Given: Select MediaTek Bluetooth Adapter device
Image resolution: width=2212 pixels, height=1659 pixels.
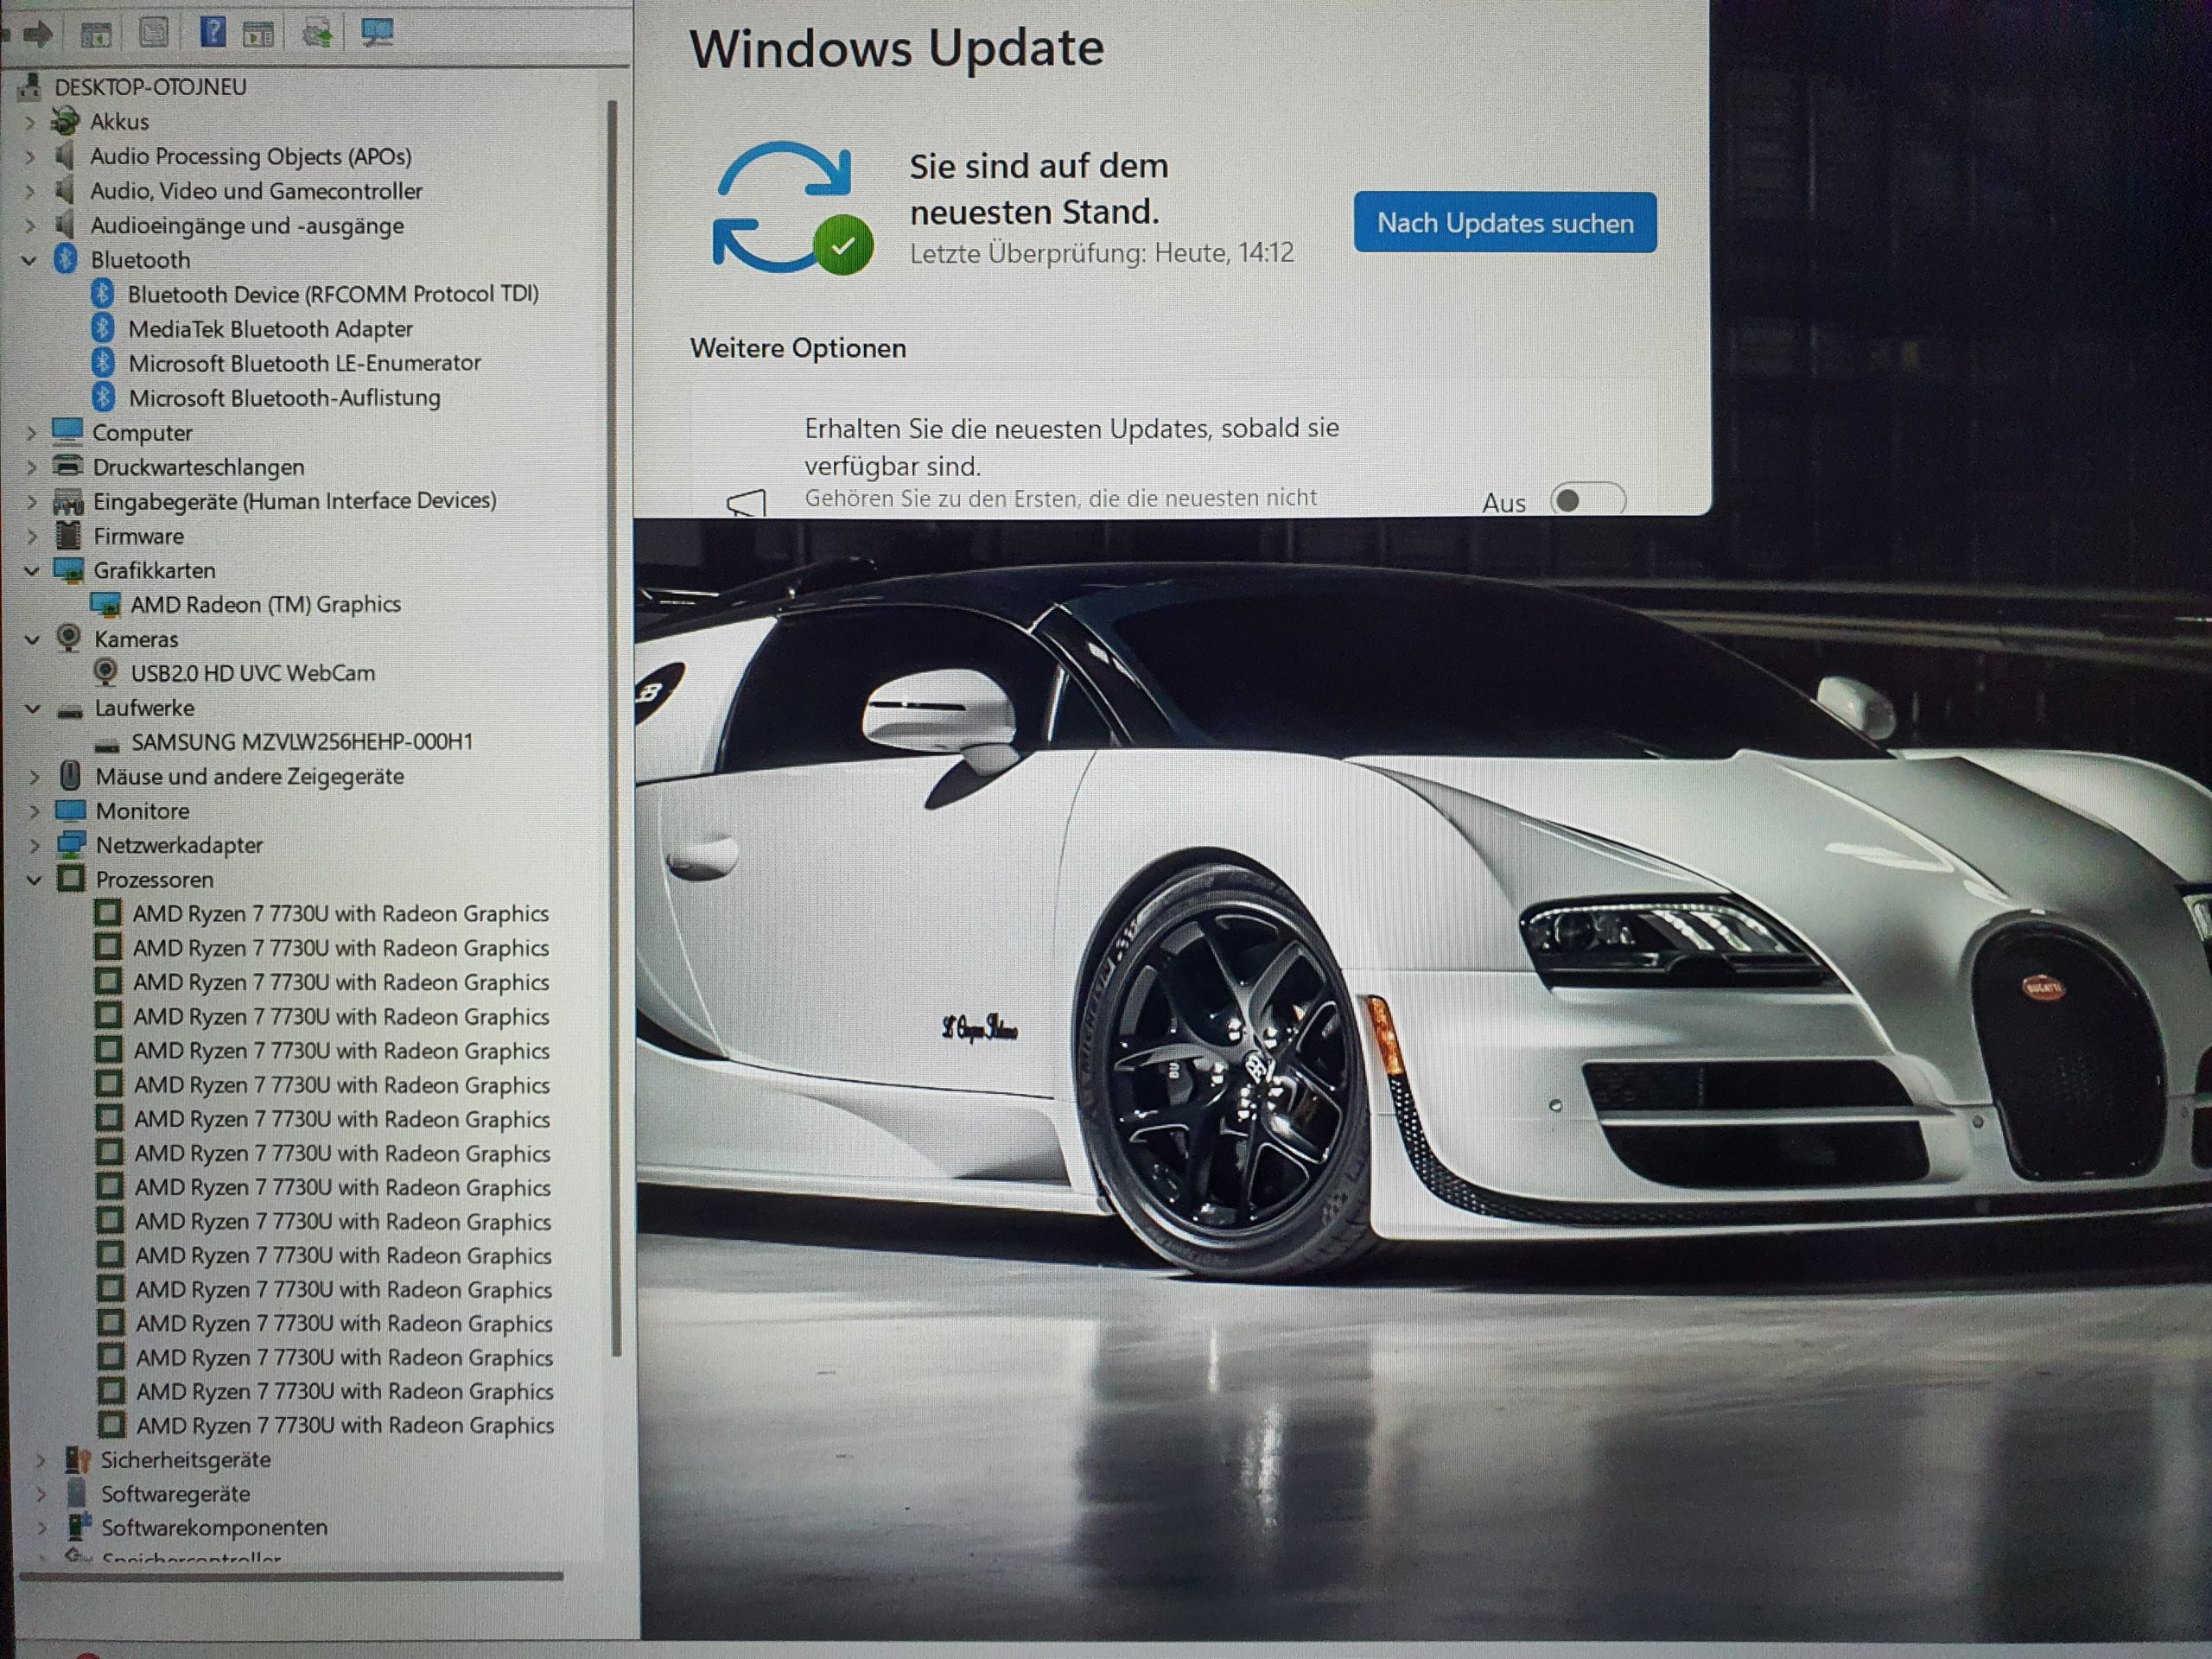Looking at the screenshot, I should pyautogui.click(x=270, y=329).
